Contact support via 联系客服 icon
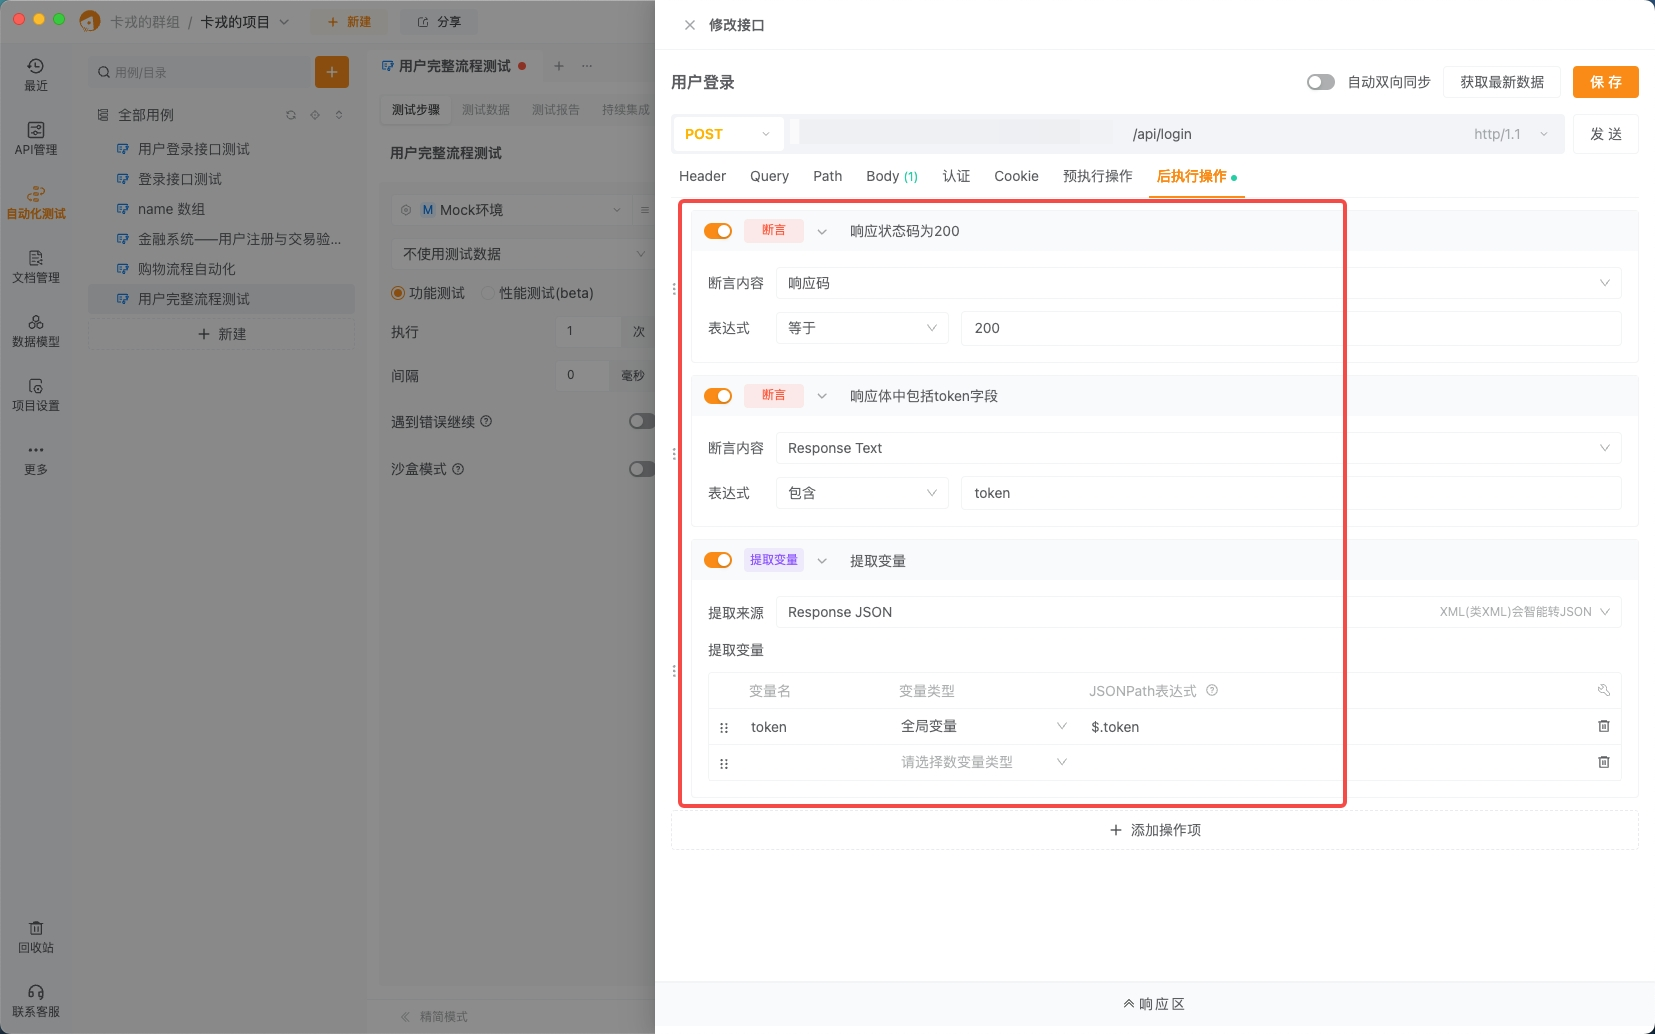This screenshot has height=1034, width=1655. [x=36, y=1000]
